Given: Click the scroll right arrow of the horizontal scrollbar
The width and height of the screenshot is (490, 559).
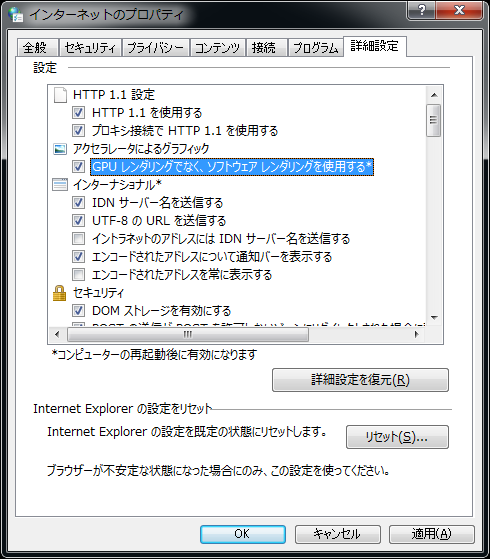Looking at the screenshot, I should (x=416, y=334).
